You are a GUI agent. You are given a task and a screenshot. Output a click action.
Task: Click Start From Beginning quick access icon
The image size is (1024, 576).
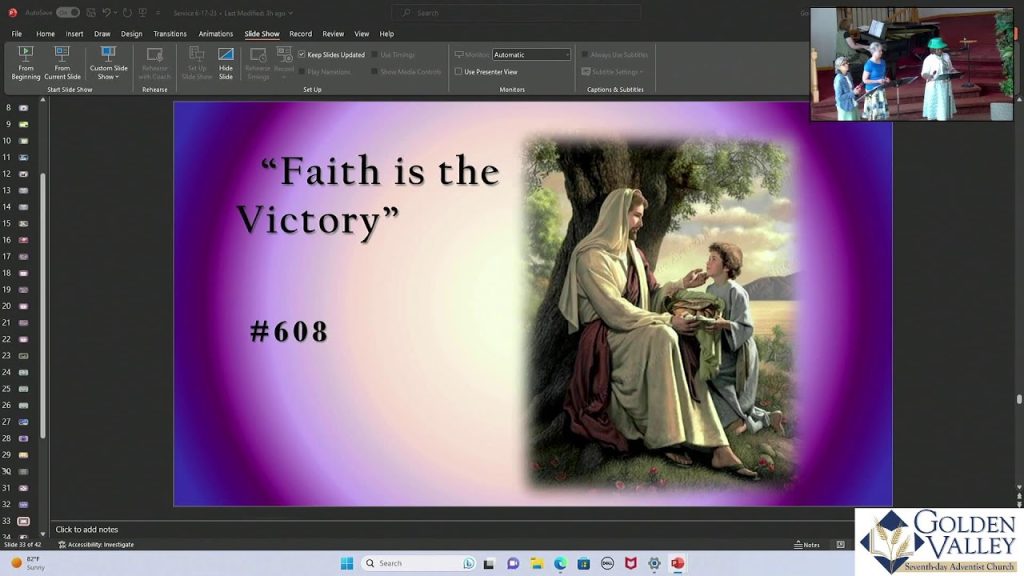coord(142,12)
